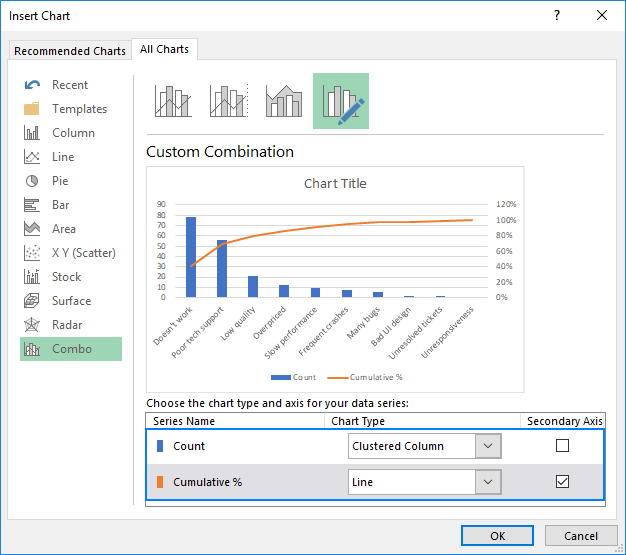Image resolution: width=626 pixels, height=555 pixels.
Task: Choose the Stock category label
Action: 67,277
